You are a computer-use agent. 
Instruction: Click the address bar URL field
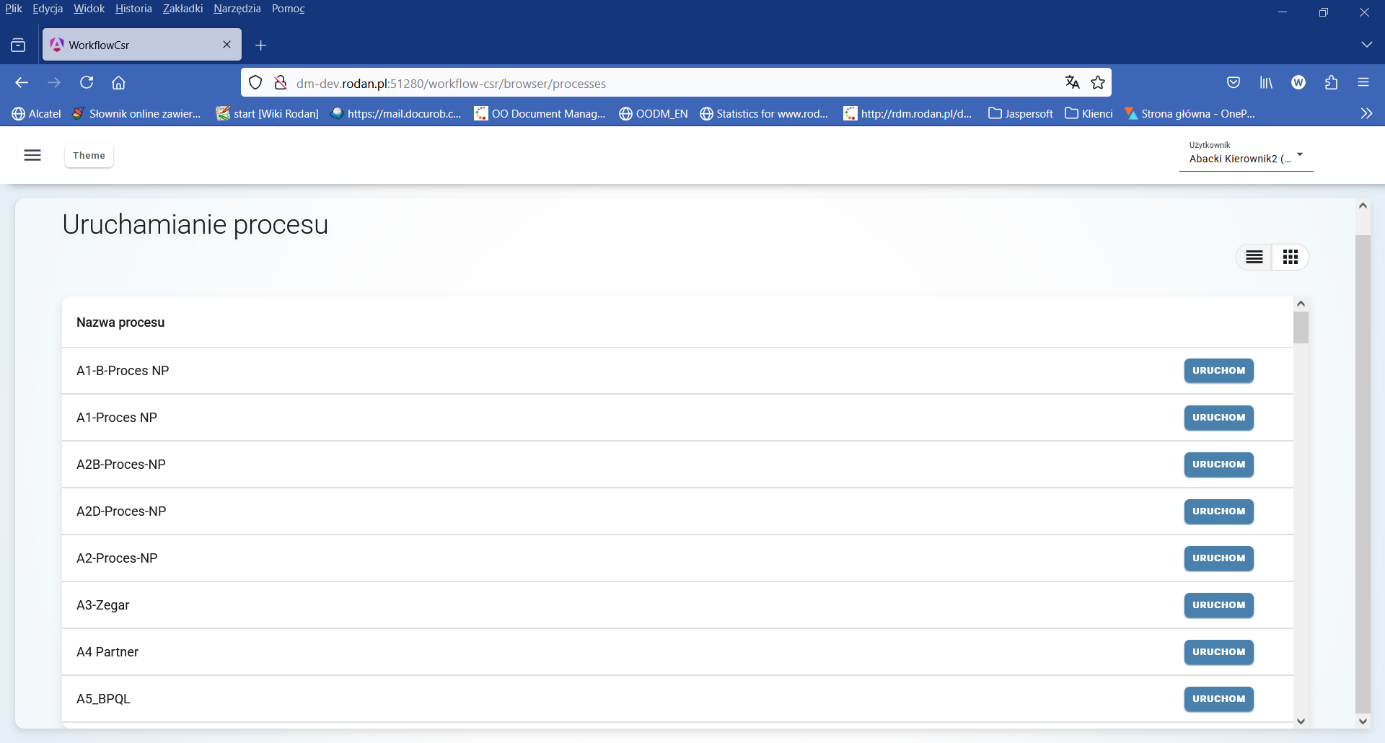650,83
